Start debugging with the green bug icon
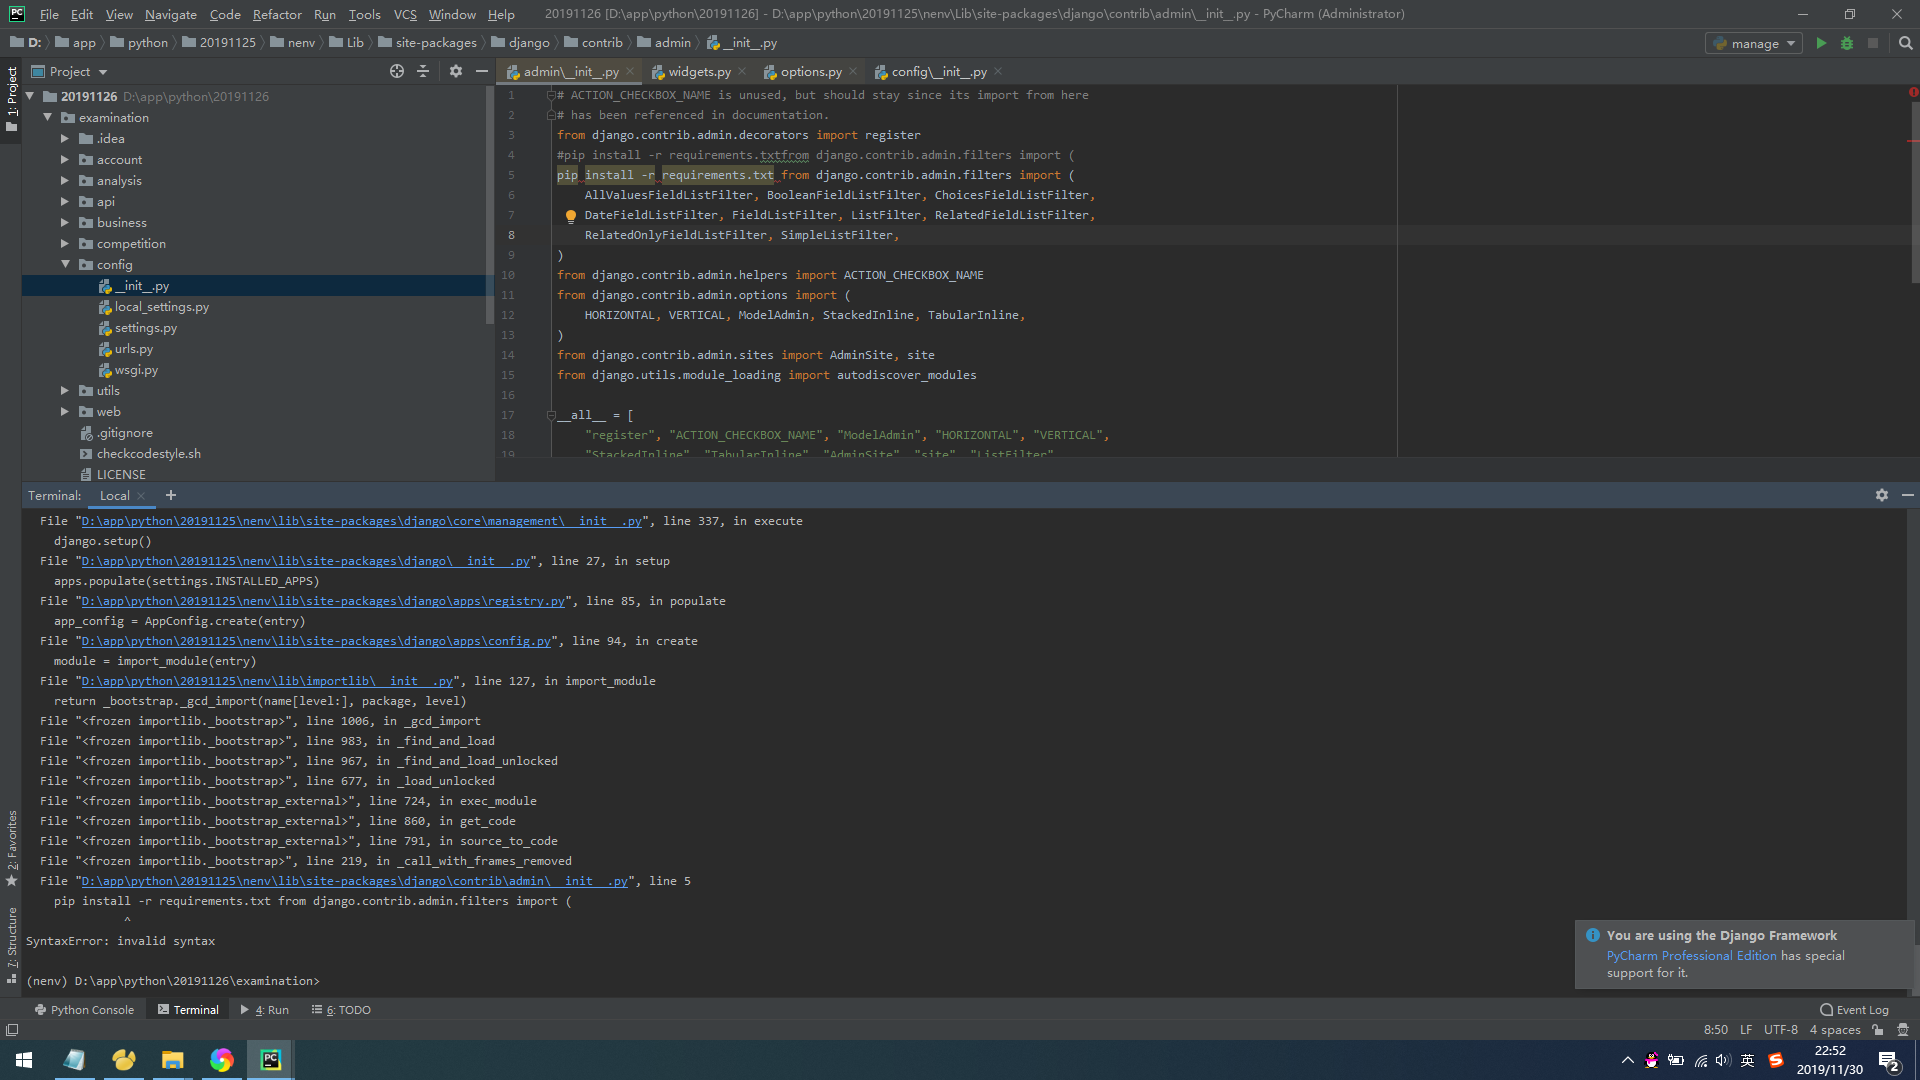1920x1080 pixels. click(1847, 43)
